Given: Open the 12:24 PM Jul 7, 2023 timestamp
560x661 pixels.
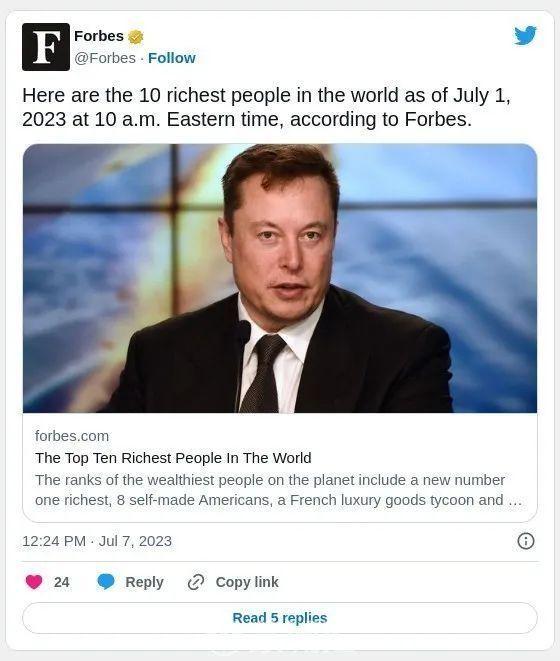Looking at the screenshot, I should pos(97,541).
